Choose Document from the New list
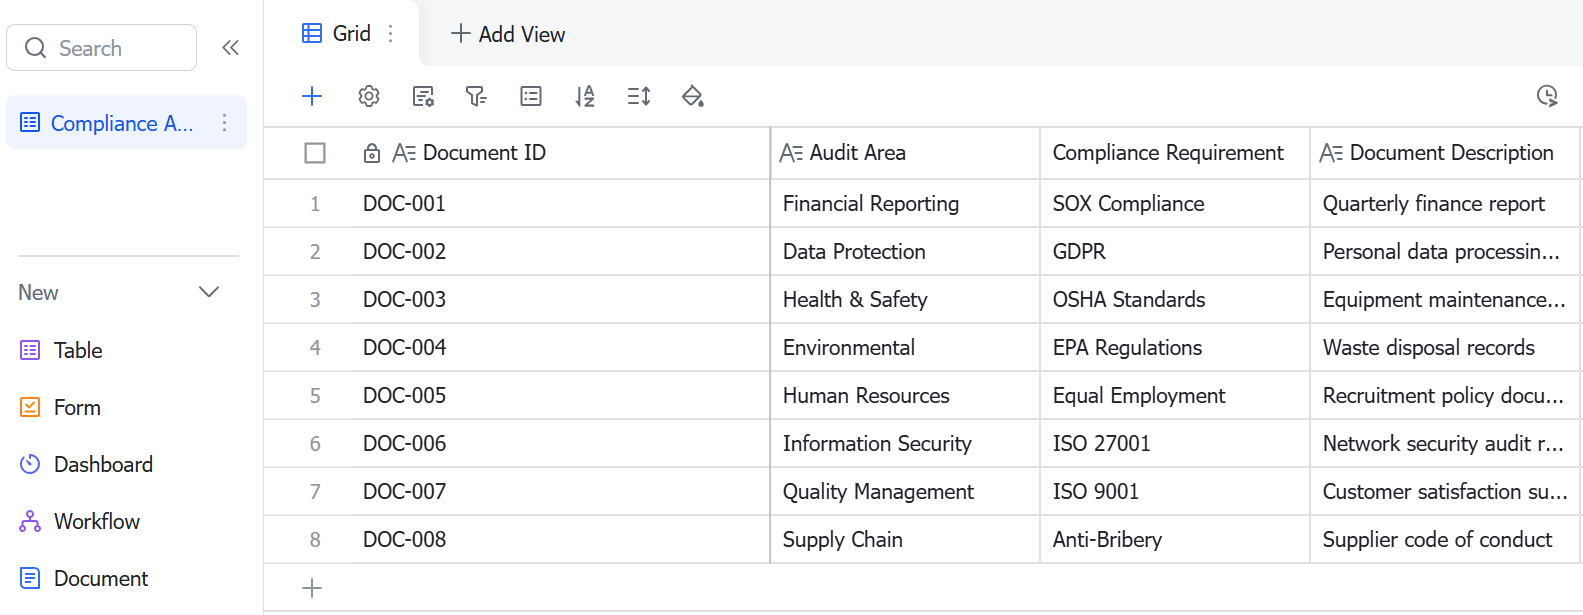 coord(101,578)
